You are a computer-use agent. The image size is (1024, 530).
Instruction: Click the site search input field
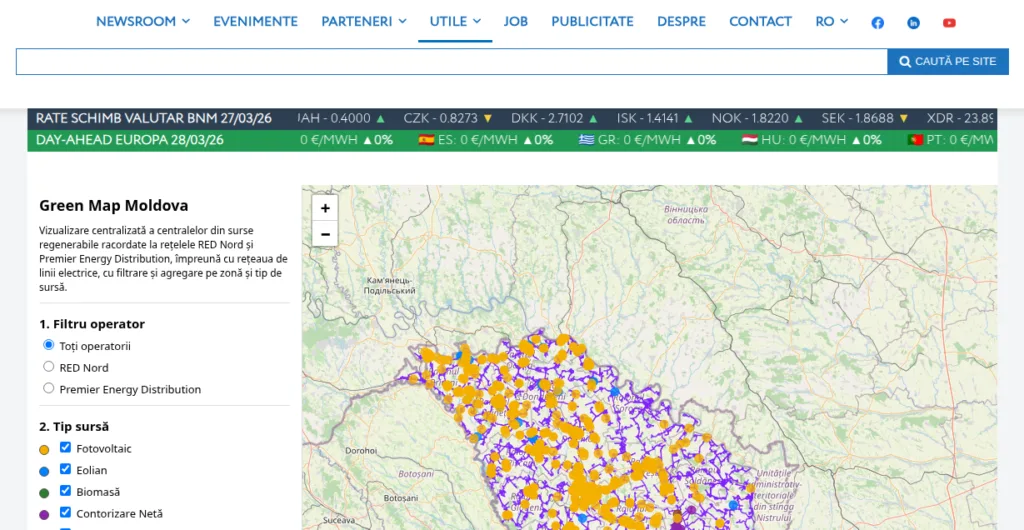click(450, 62)
